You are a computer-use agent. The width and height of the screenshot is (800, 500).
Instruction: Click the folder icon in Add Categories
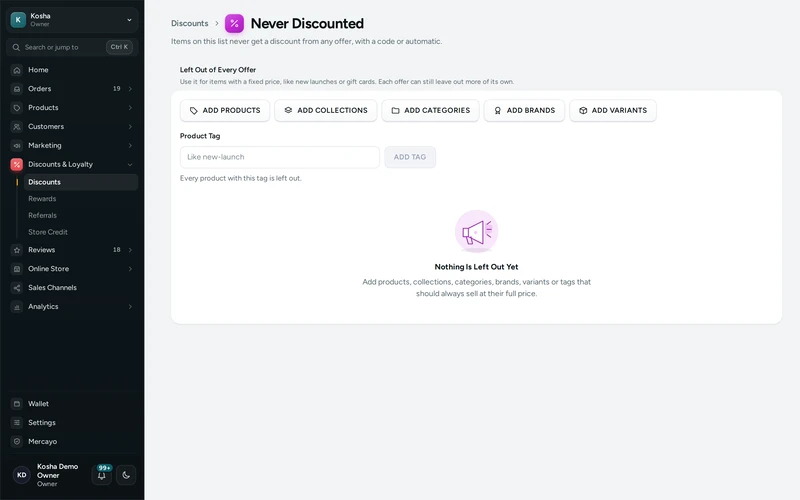coord(395,111)
